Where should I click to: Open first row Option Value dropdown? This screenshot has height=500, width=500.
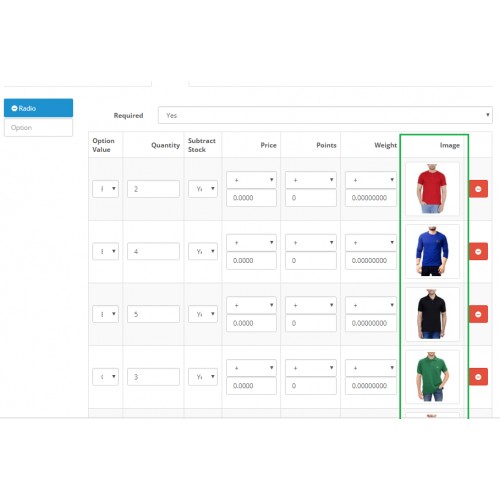(x=105, y=189)
